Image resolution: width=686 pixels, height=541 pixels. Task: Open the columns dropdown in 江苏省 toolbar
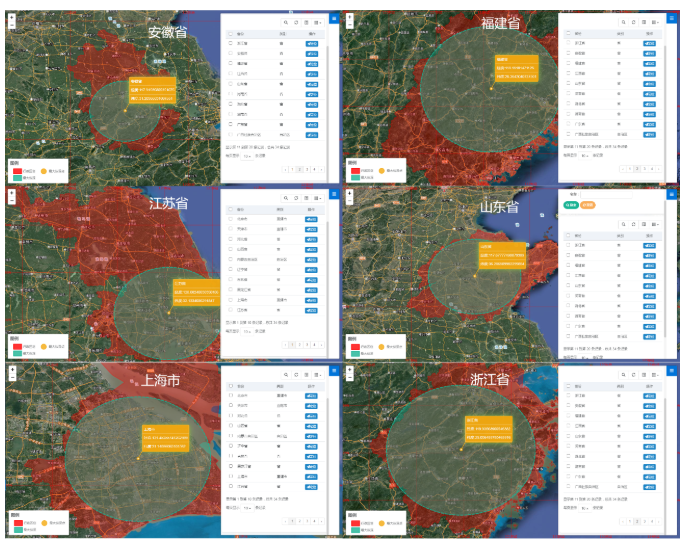tap(318, 198)
